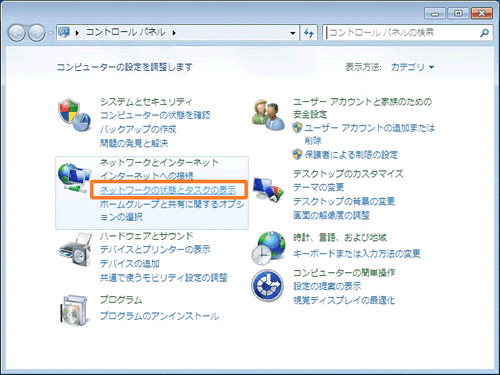Click コントロール パネル breadcrumb in address bar
Image resolution: width=500 pixels, height=375 pixels.
pyautogui.click(x=126, y=32)
